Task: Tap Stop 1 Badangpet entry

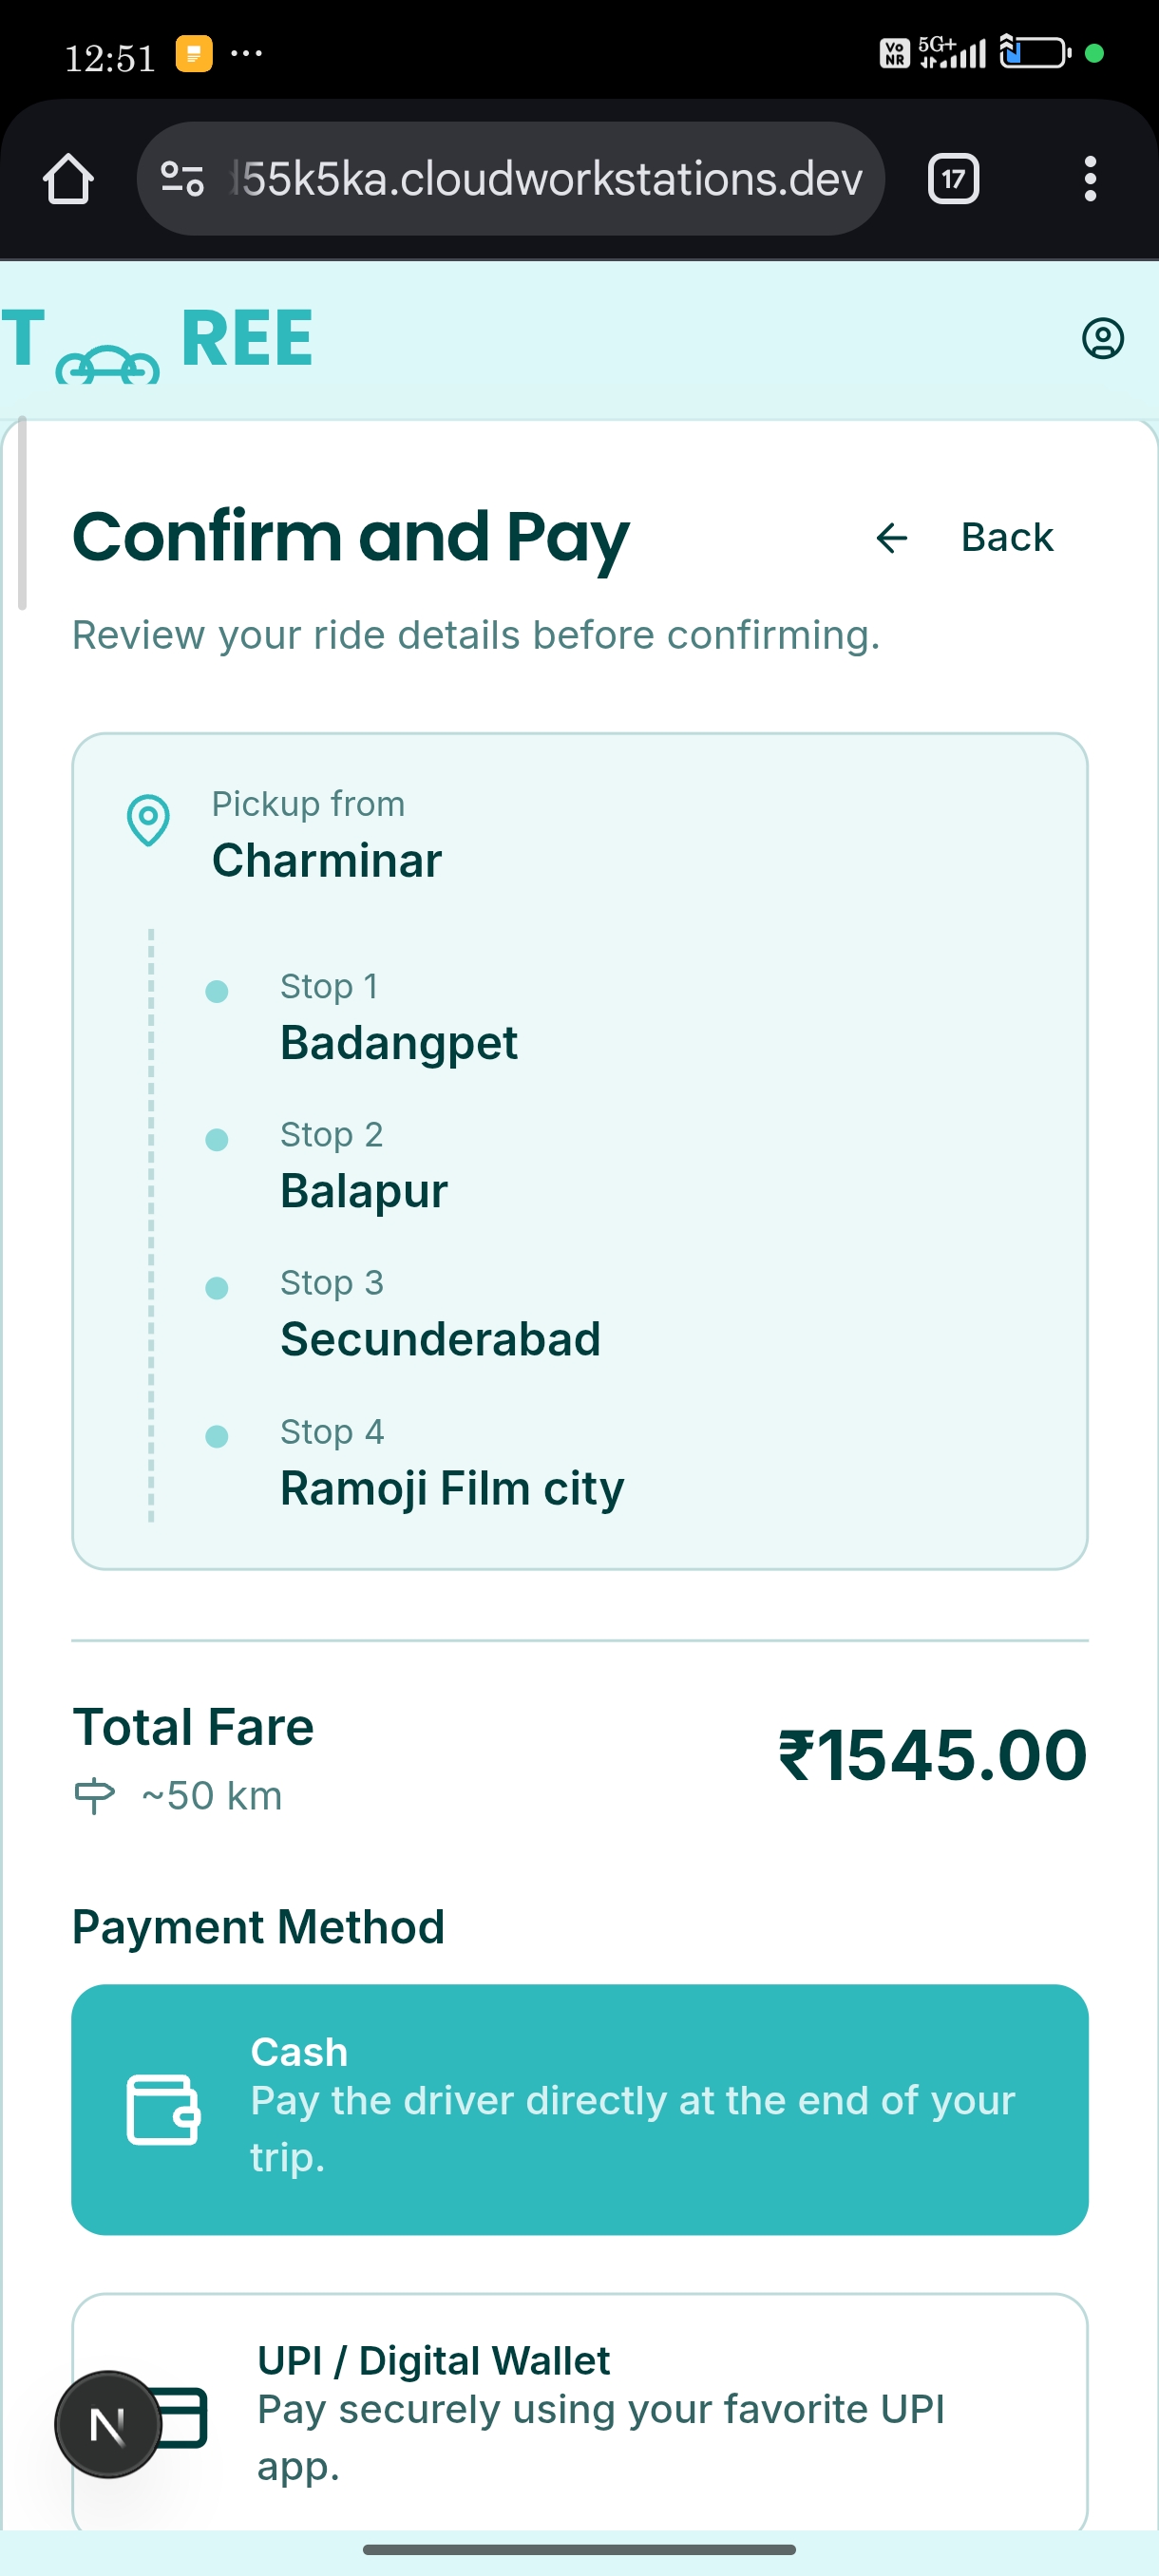Action: pyautogui.click(x=398, y=1018)
